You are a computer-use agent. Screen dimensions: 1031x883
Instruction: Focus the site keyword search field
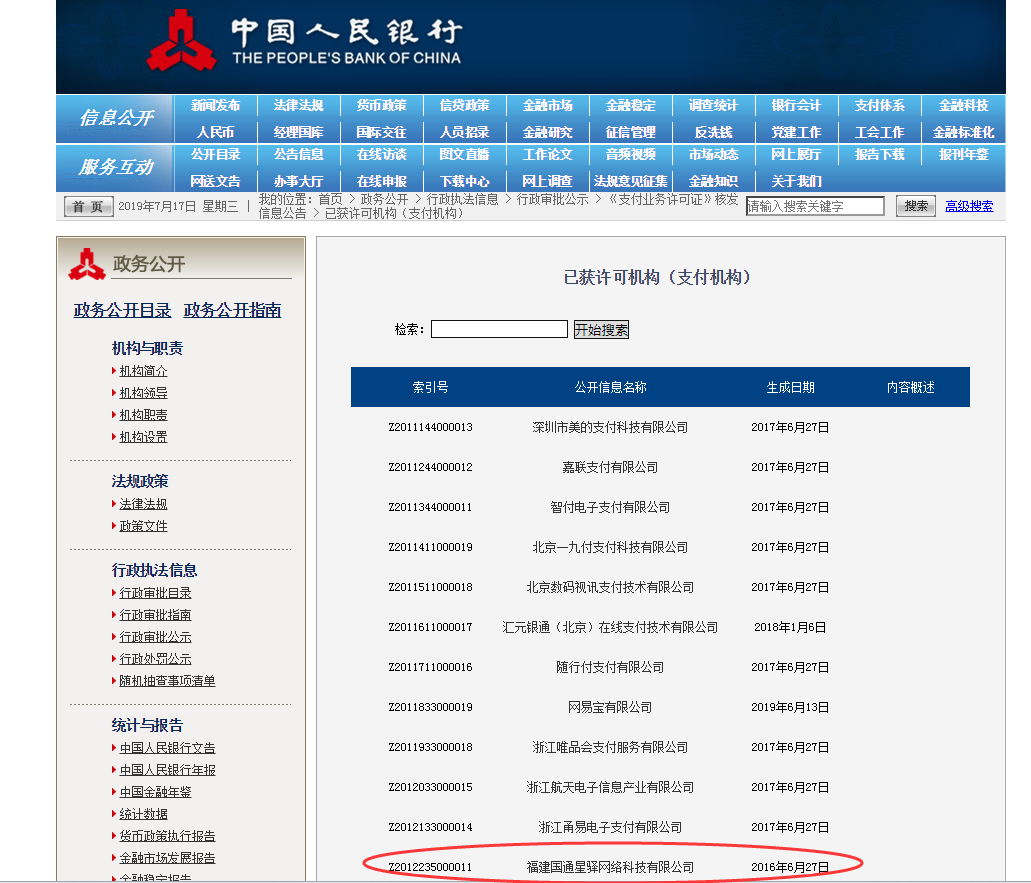pos(815,206)
